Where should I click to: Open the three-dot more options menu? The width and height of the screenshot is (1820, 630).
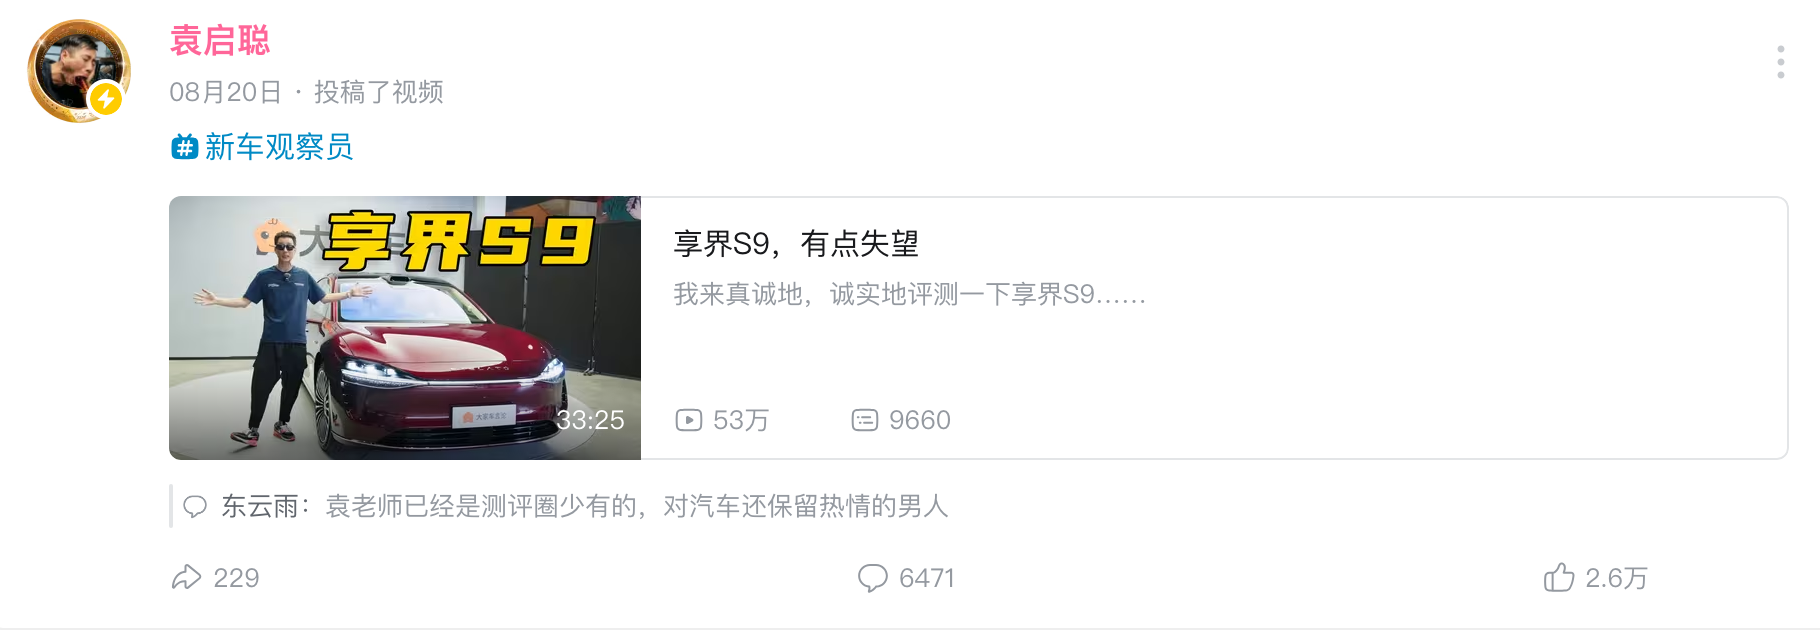coord(1780,62)
